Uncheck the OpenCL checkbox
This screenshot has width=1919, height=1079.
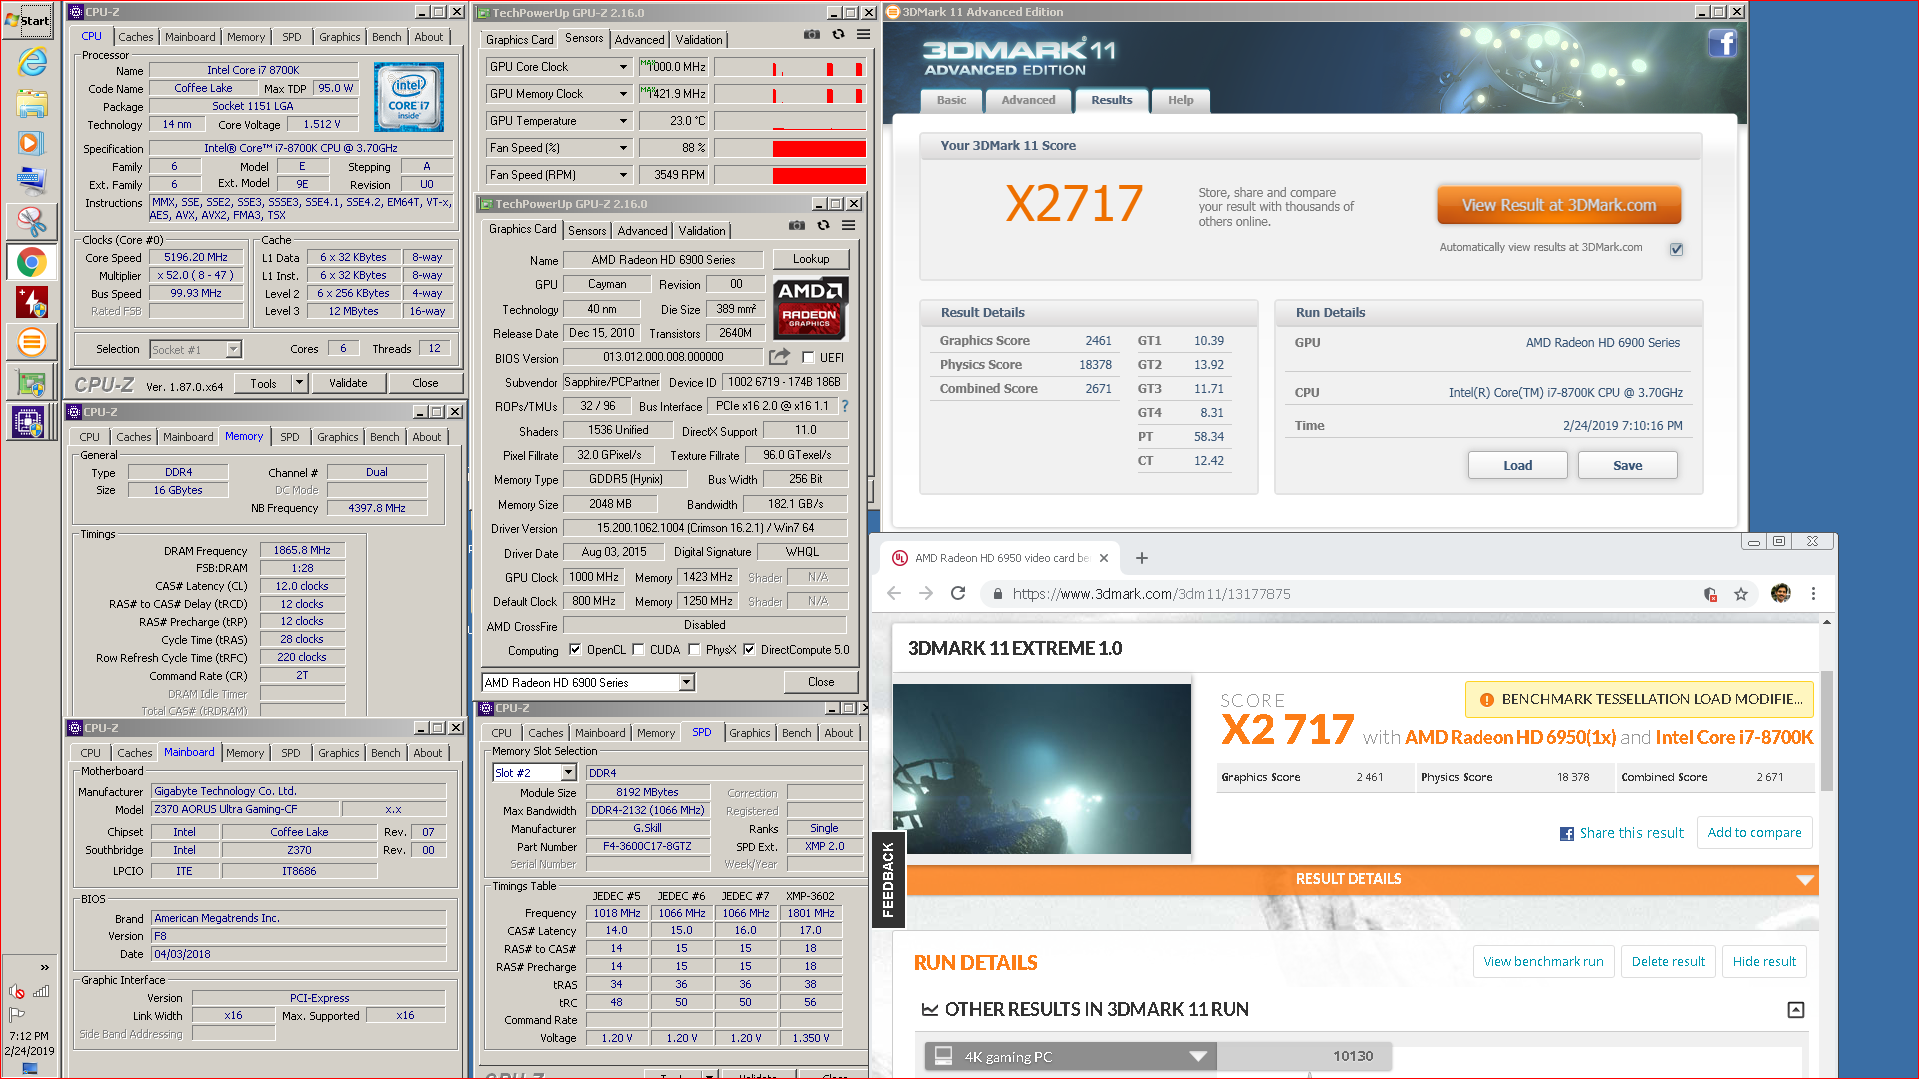575,649
